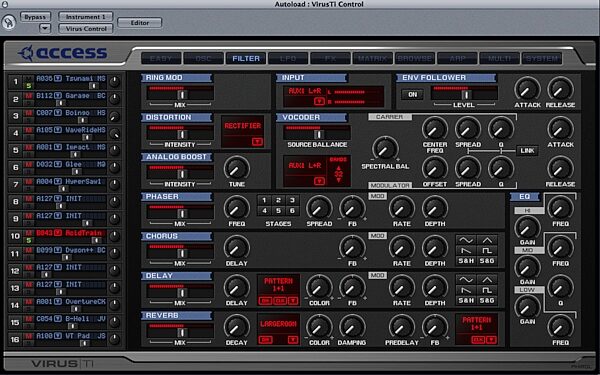The image size is (600, 375).
Task: Toggle the Chorus MOD button
Action: click(x=377, y=236)
